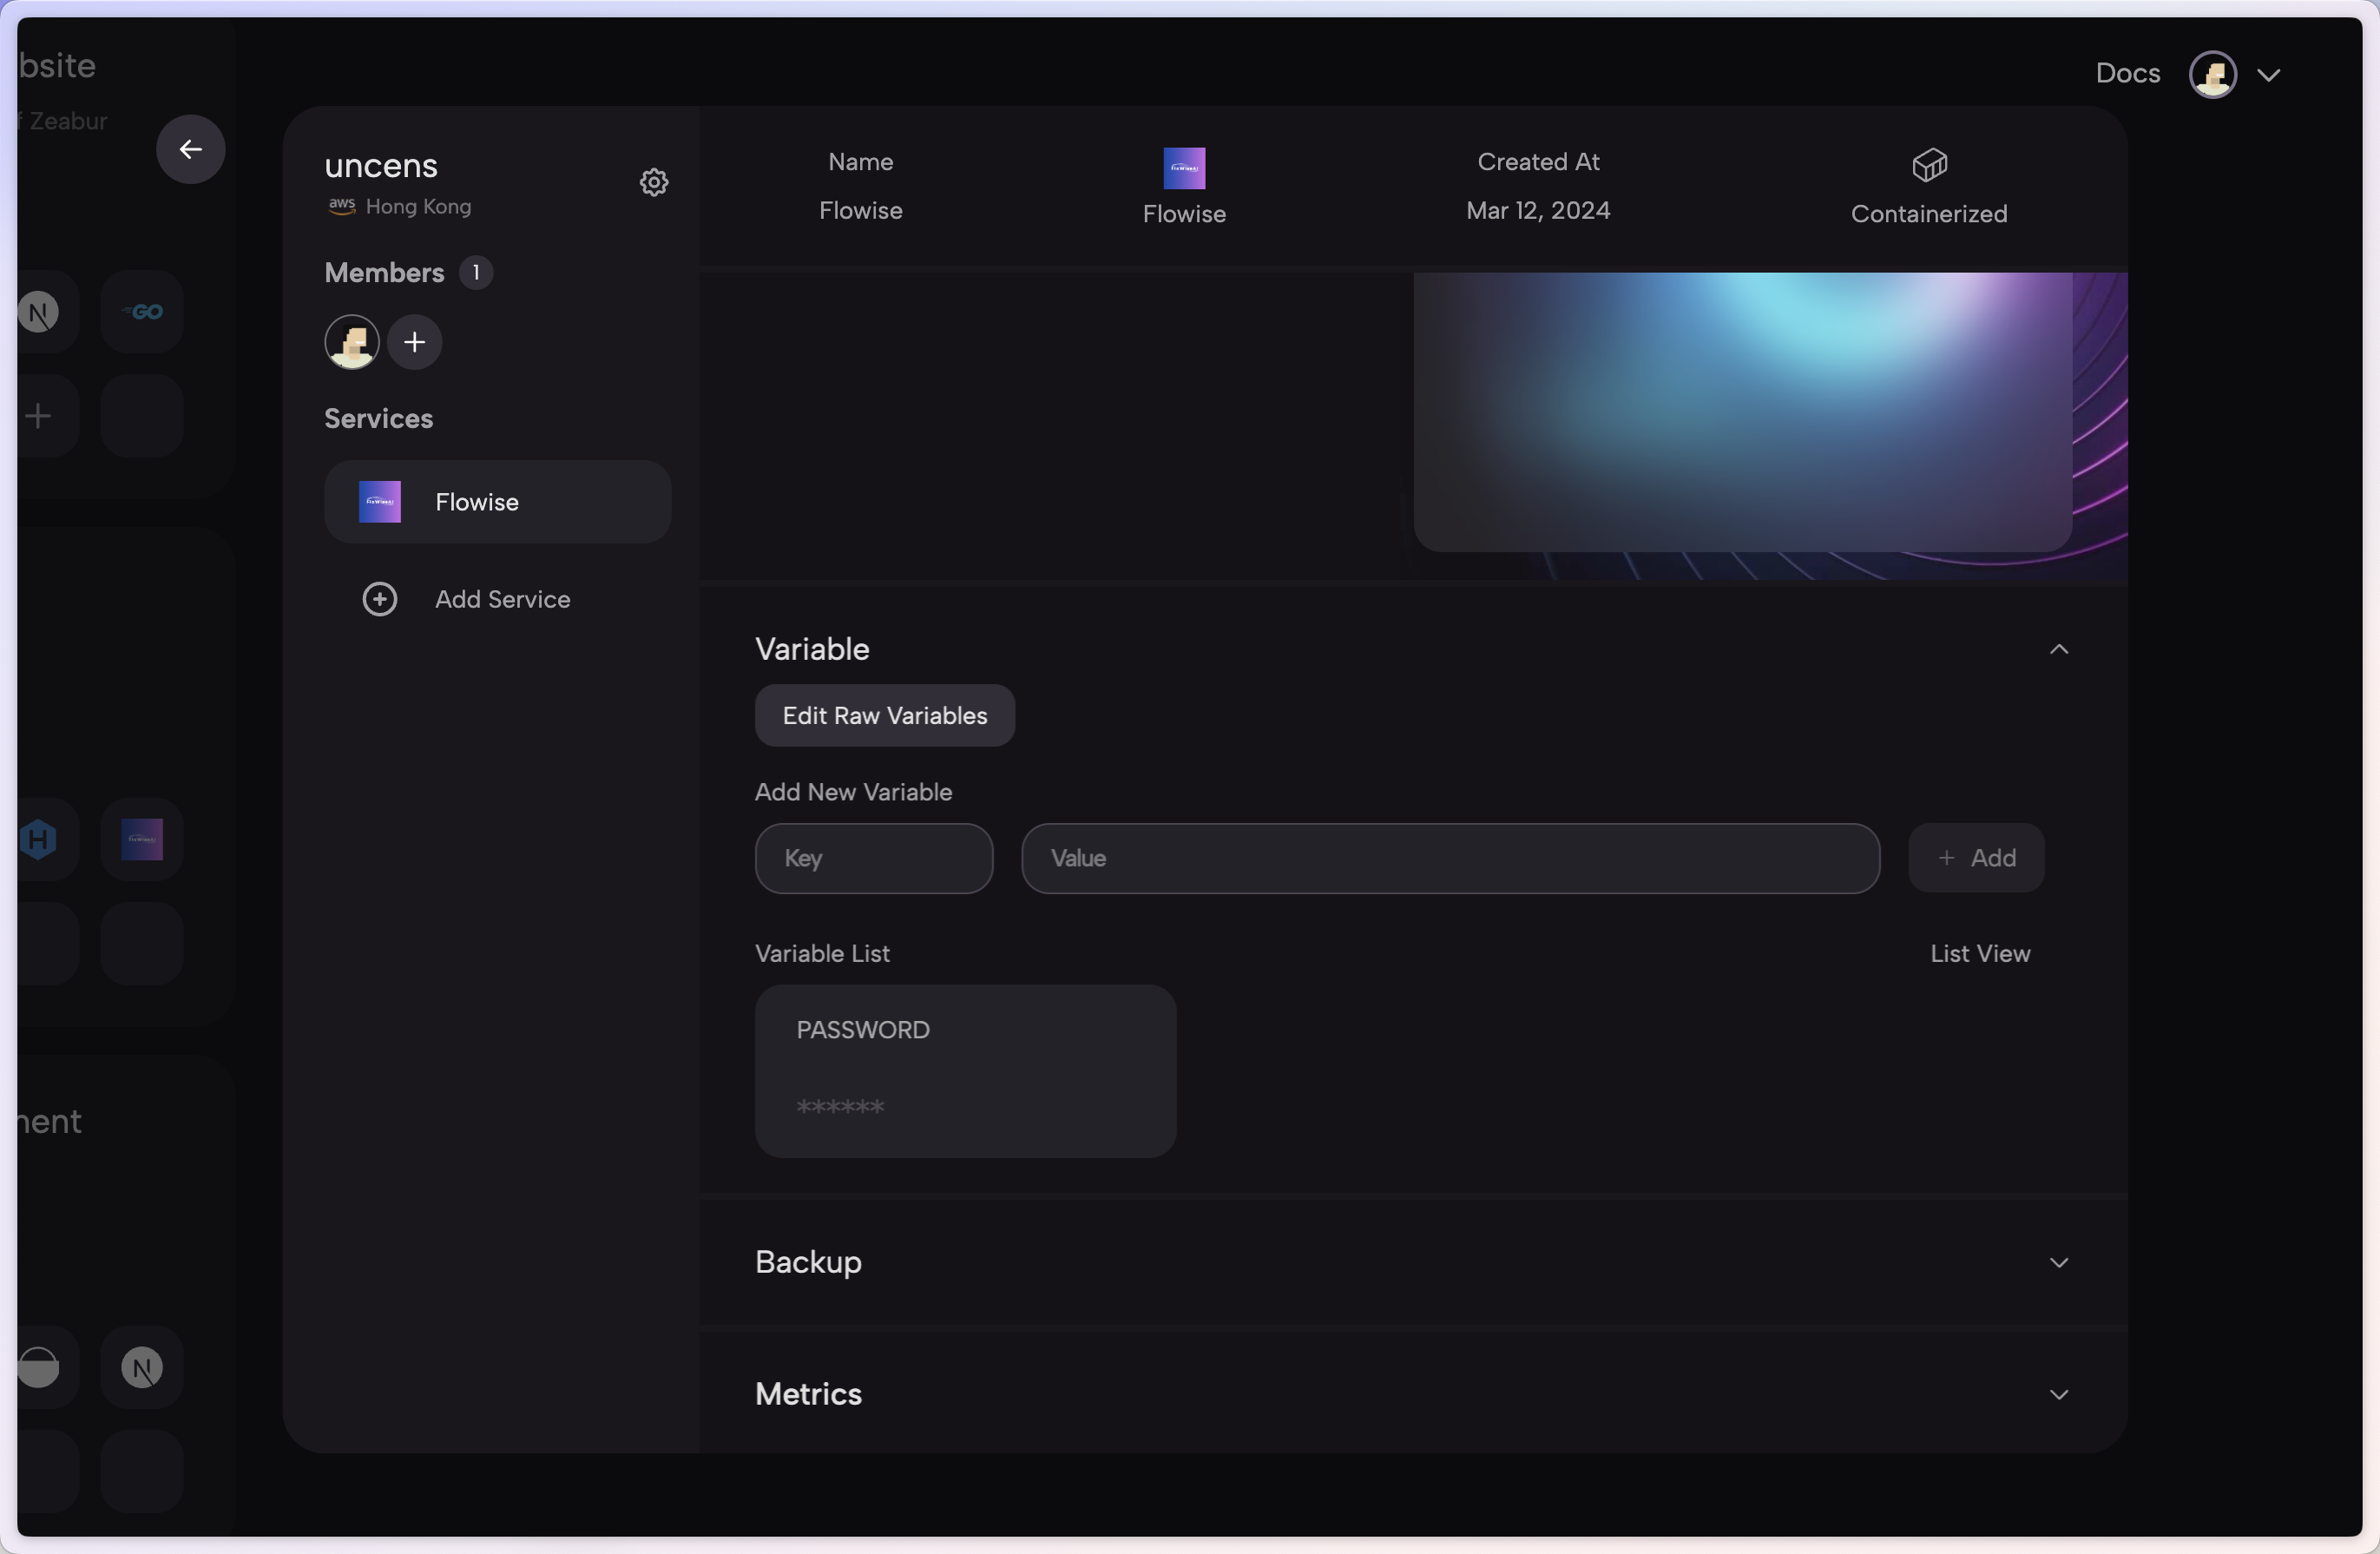Click the Add Service plus circle icon
This screenshot has width=2380, height=1554.
pos(379,599)
